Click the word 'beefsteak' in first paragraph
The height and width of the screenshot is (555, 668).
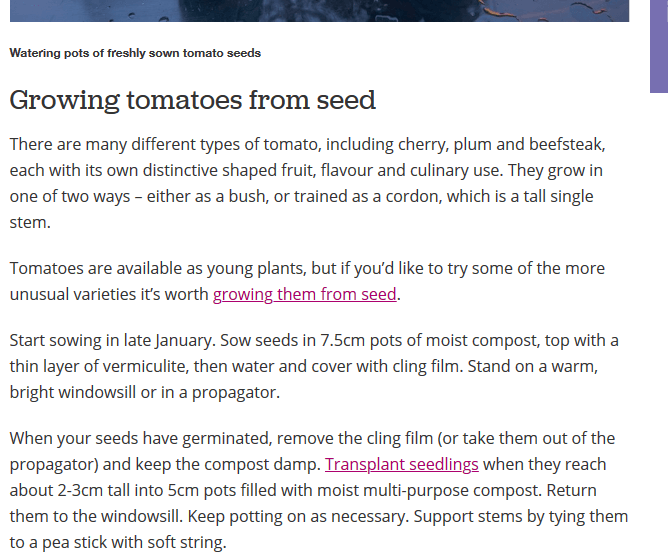(x=567, y=144)
